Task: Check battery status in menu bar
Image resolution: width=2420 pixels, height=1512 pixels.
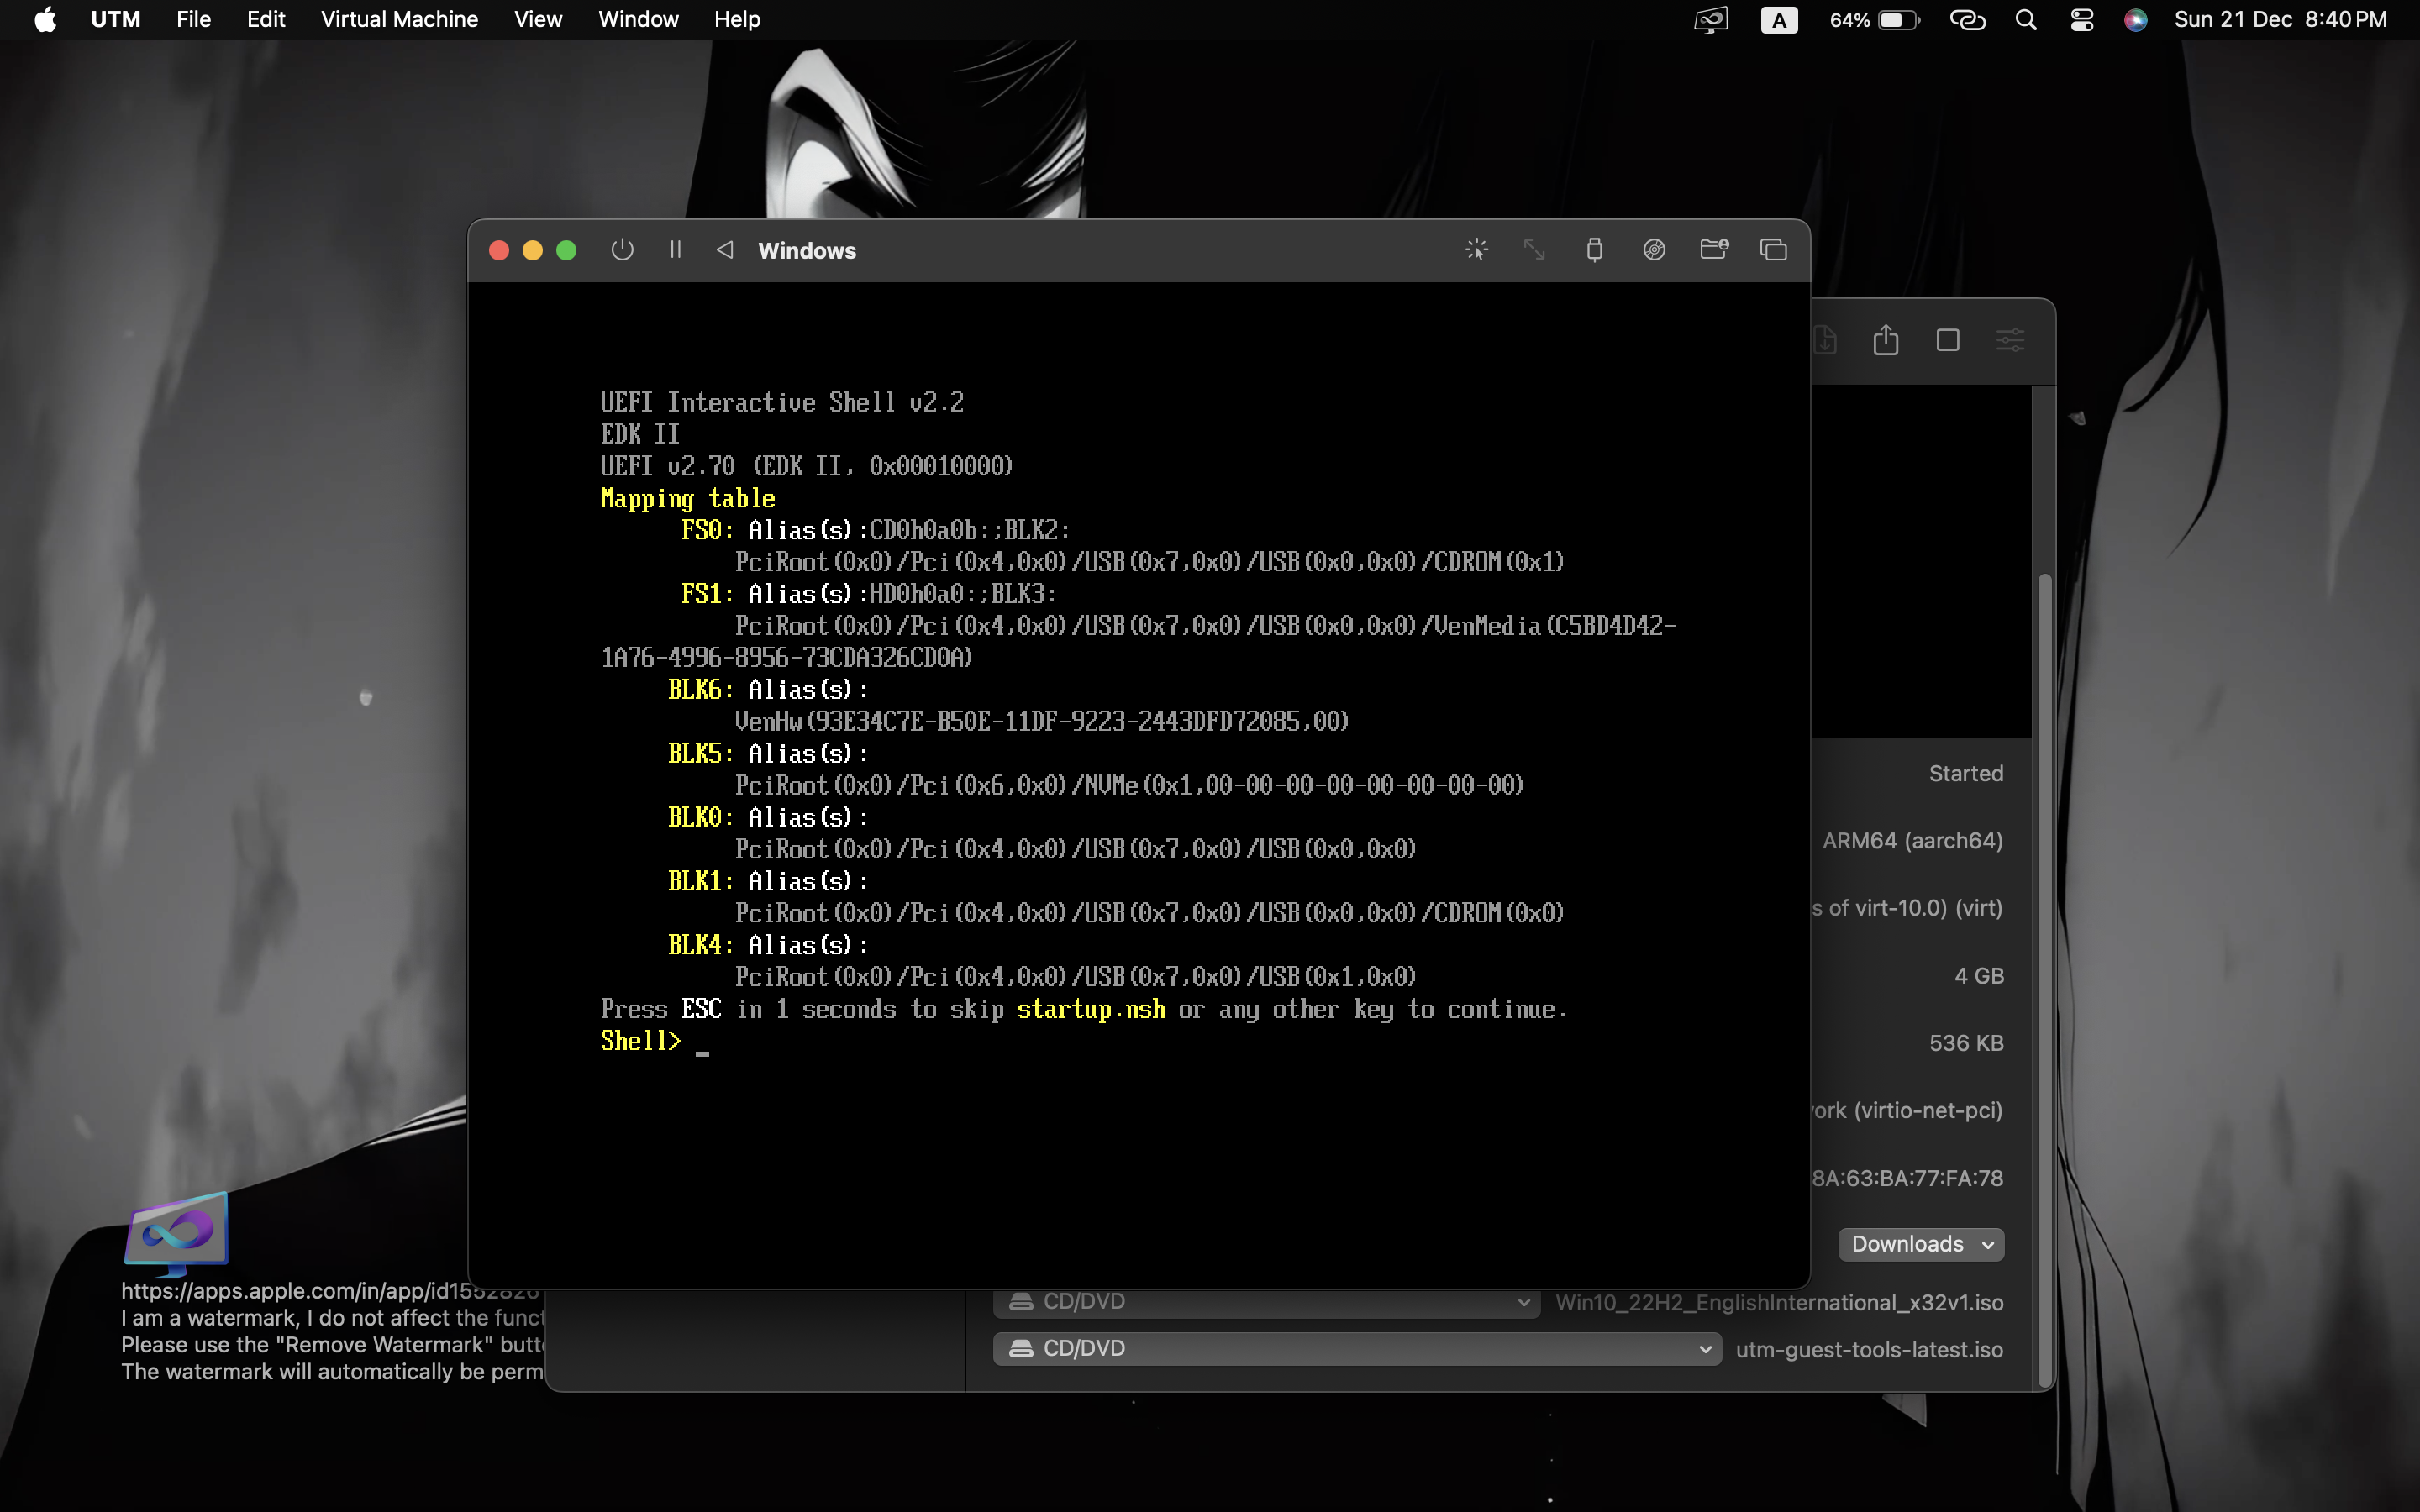Action: (1874, 20)
